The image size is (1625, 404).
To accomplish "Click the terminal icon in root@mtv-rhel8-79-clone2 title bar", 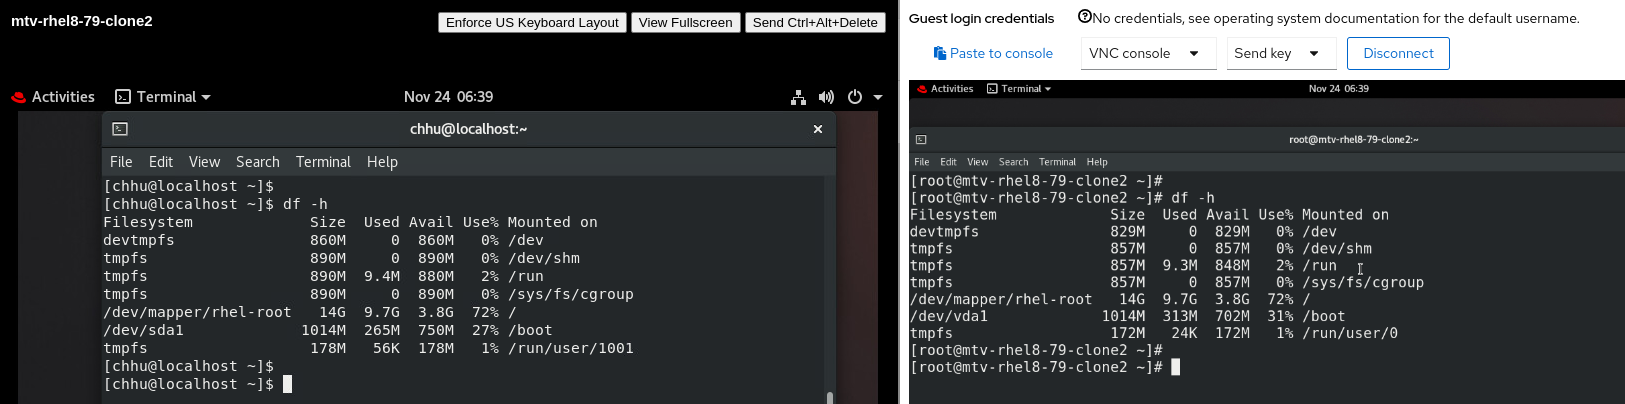I will coord(921,140).
